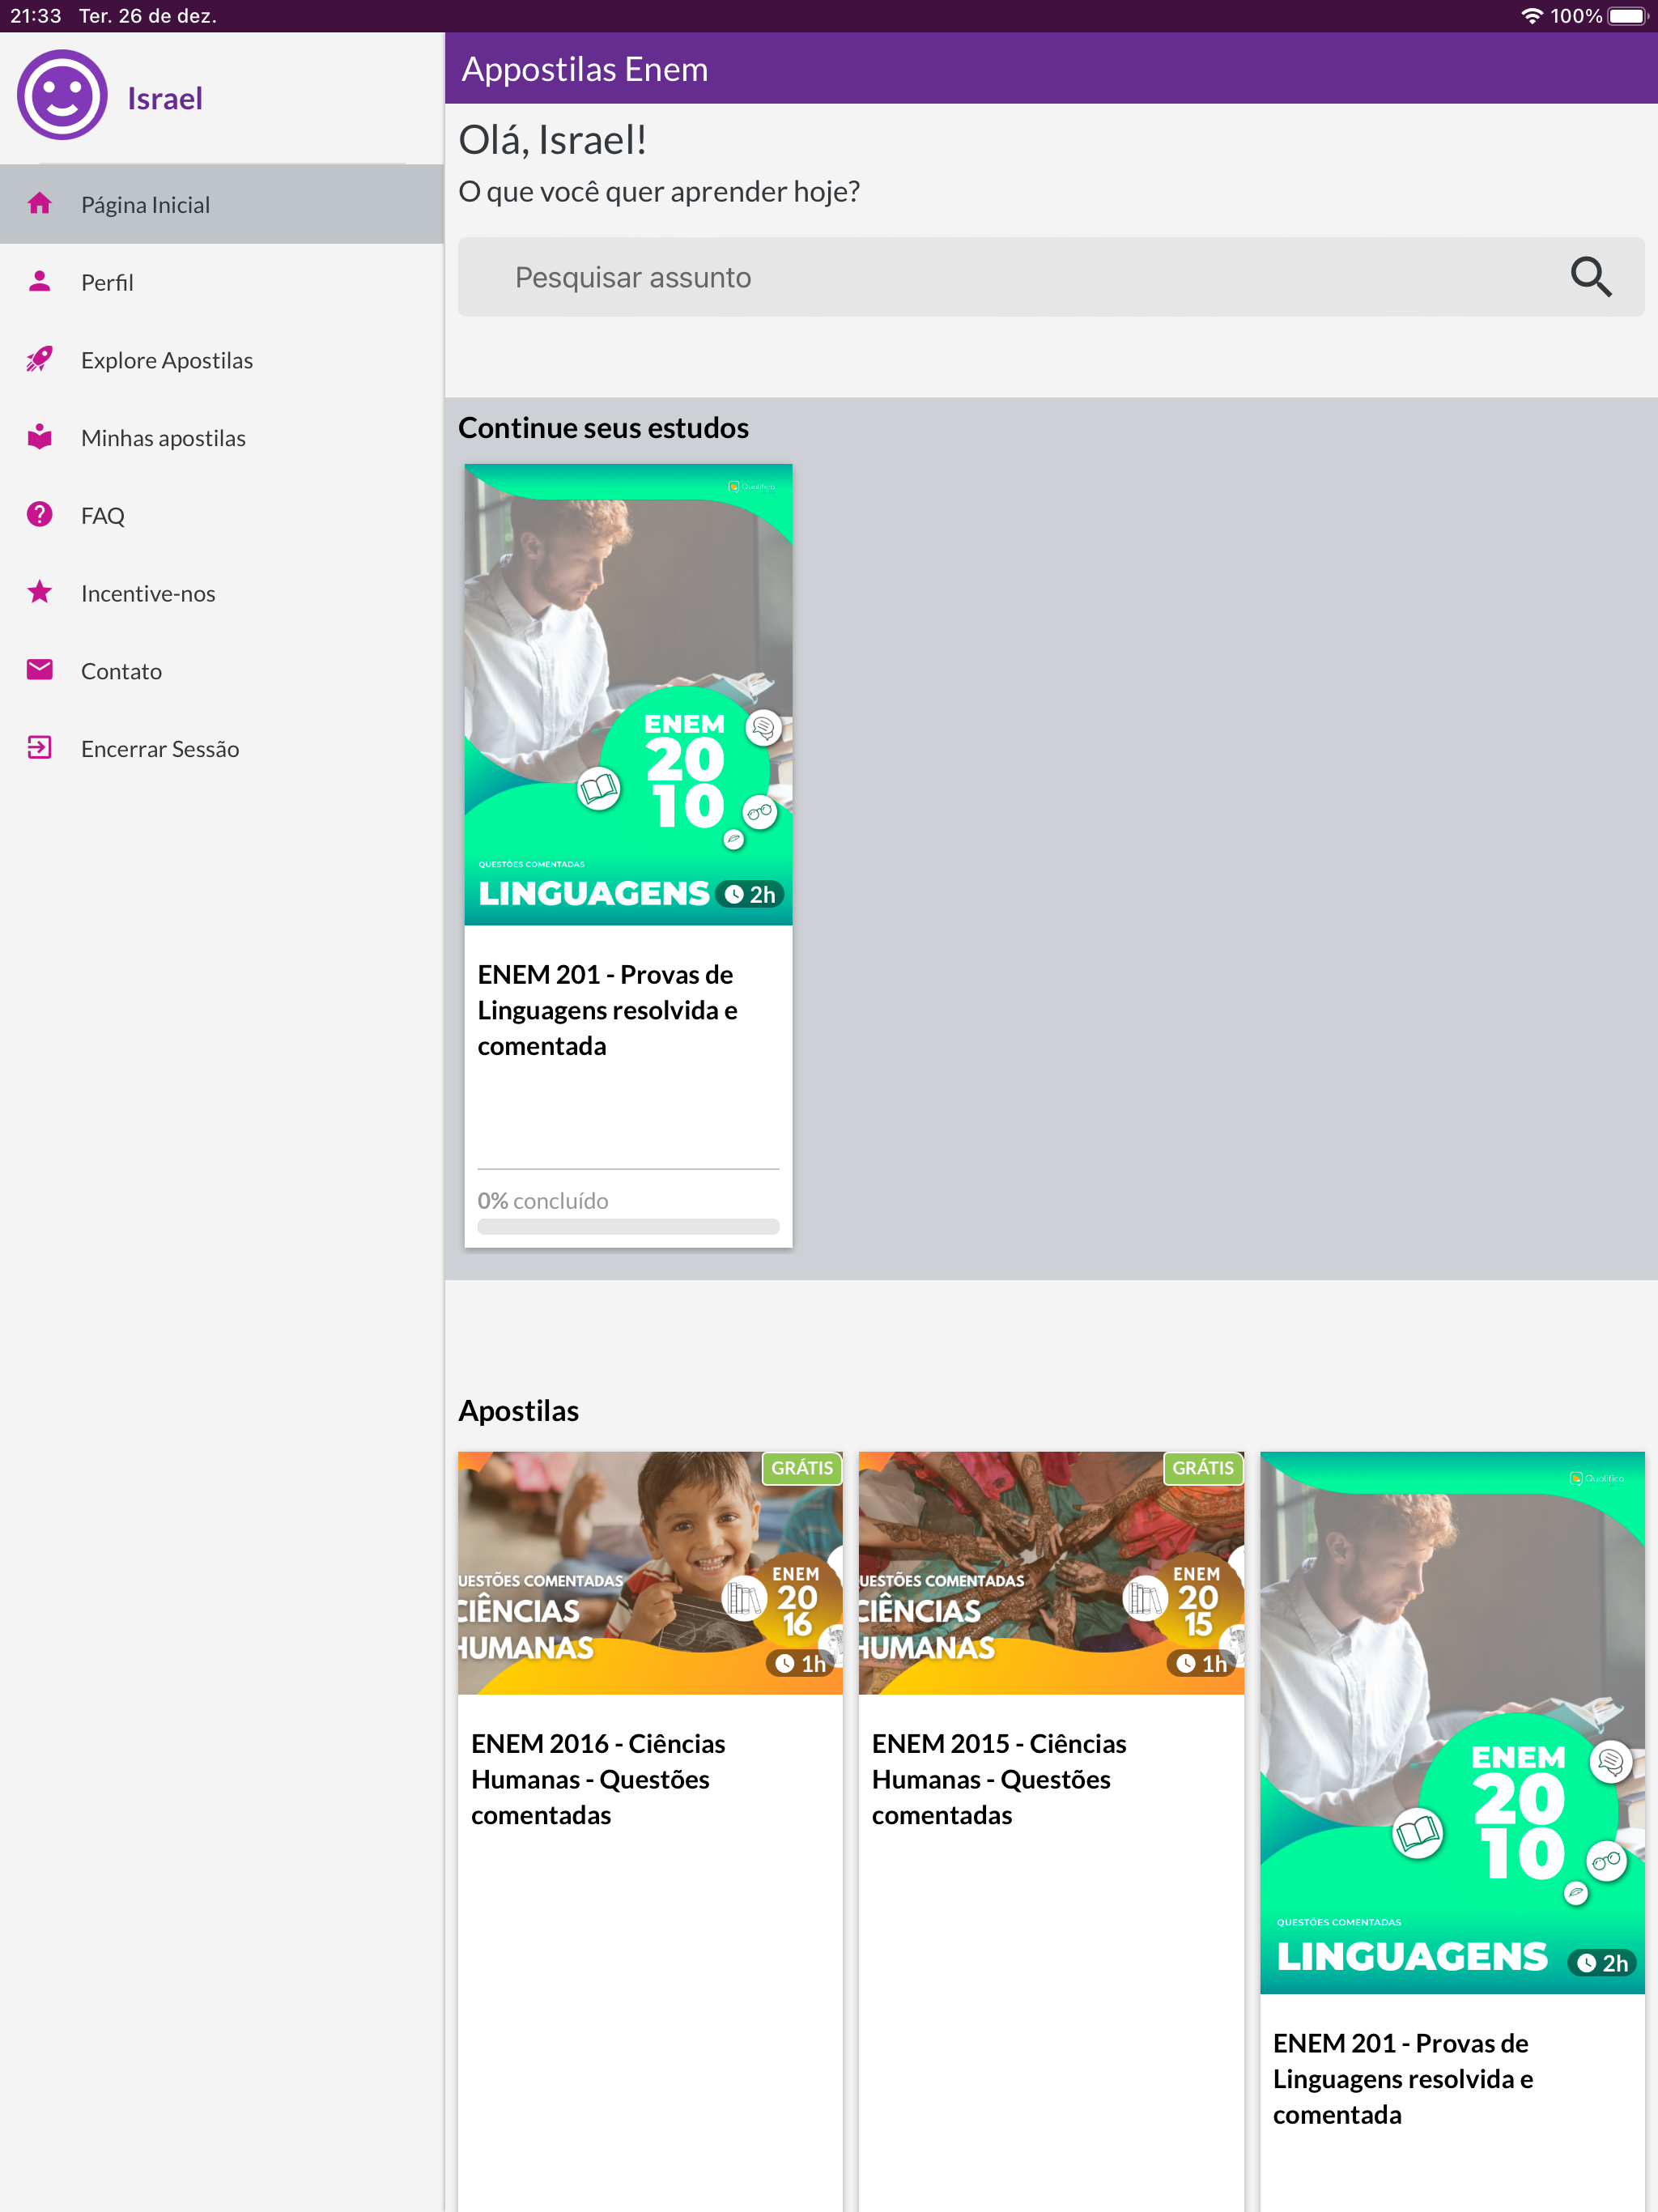Viewport: 1658px width, 2212px height.
Task: Select Incentive-nos in the sidebar
Action: 222,593
